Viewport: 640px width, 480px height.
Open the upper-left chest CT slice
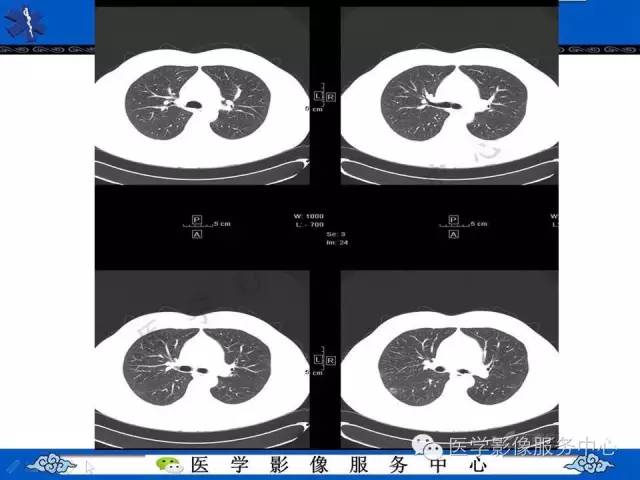coord(202,96)
